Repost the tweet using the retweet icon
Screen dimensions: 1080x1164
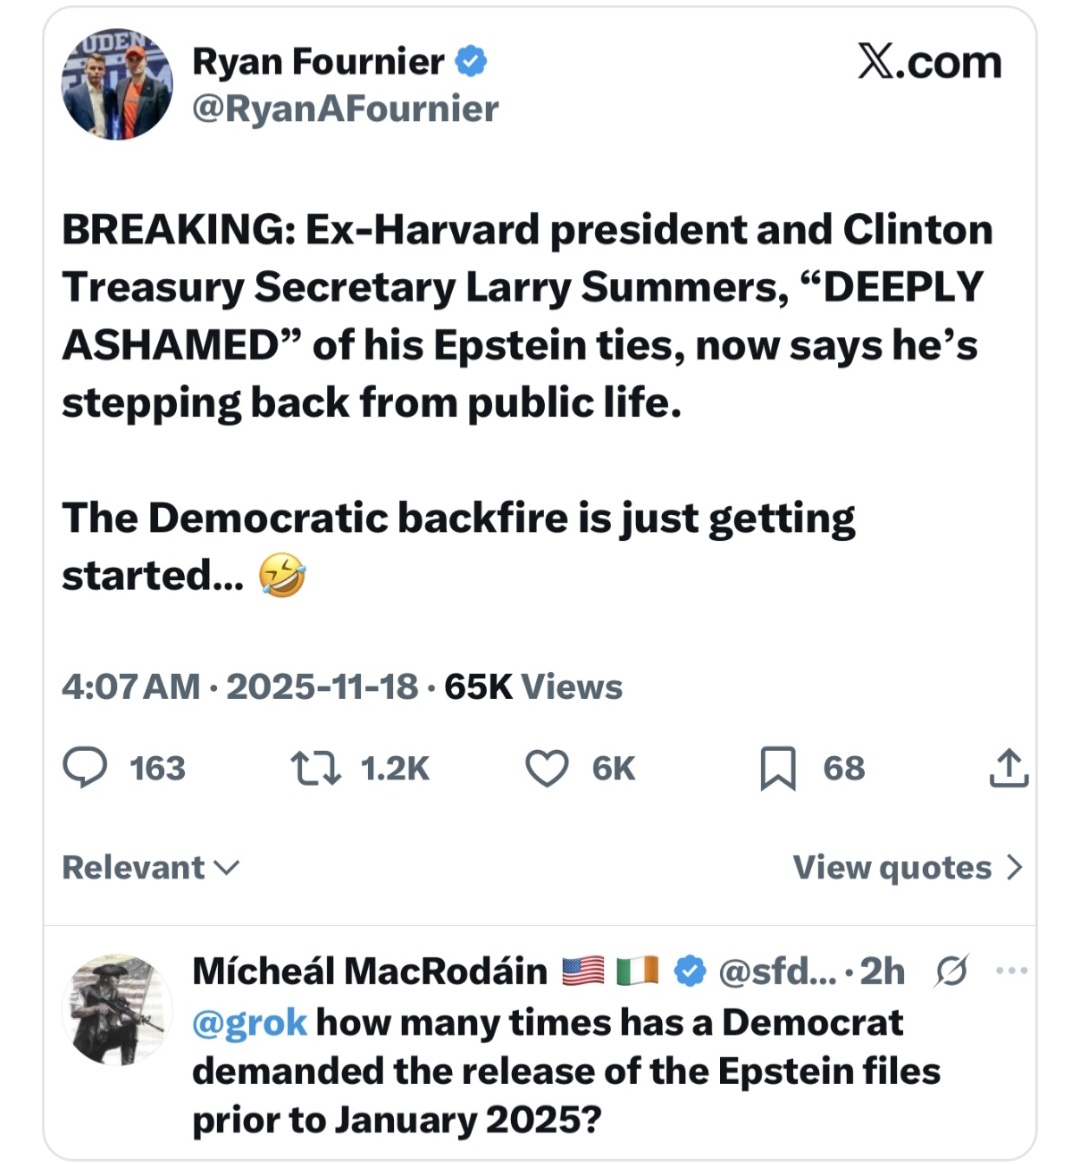tap(316, 768)
